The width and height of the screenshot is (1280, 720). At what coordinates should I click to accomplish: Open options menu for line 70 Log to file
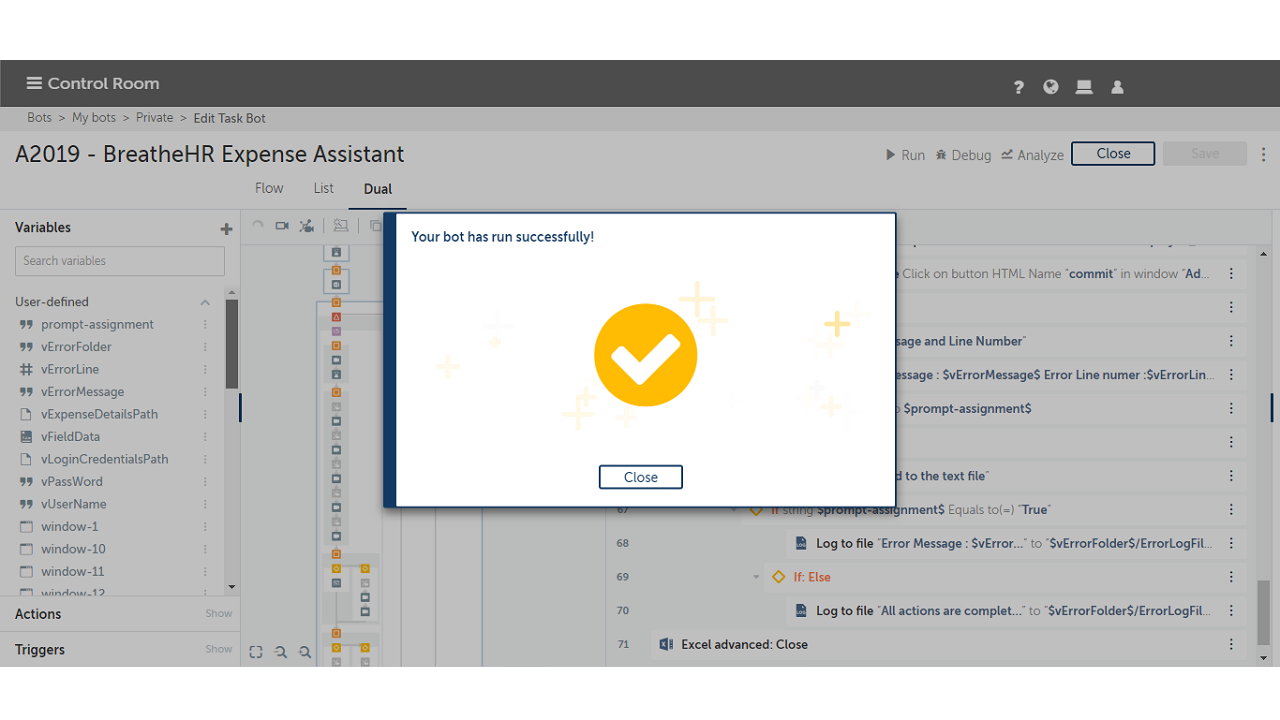click(1231, 610)
